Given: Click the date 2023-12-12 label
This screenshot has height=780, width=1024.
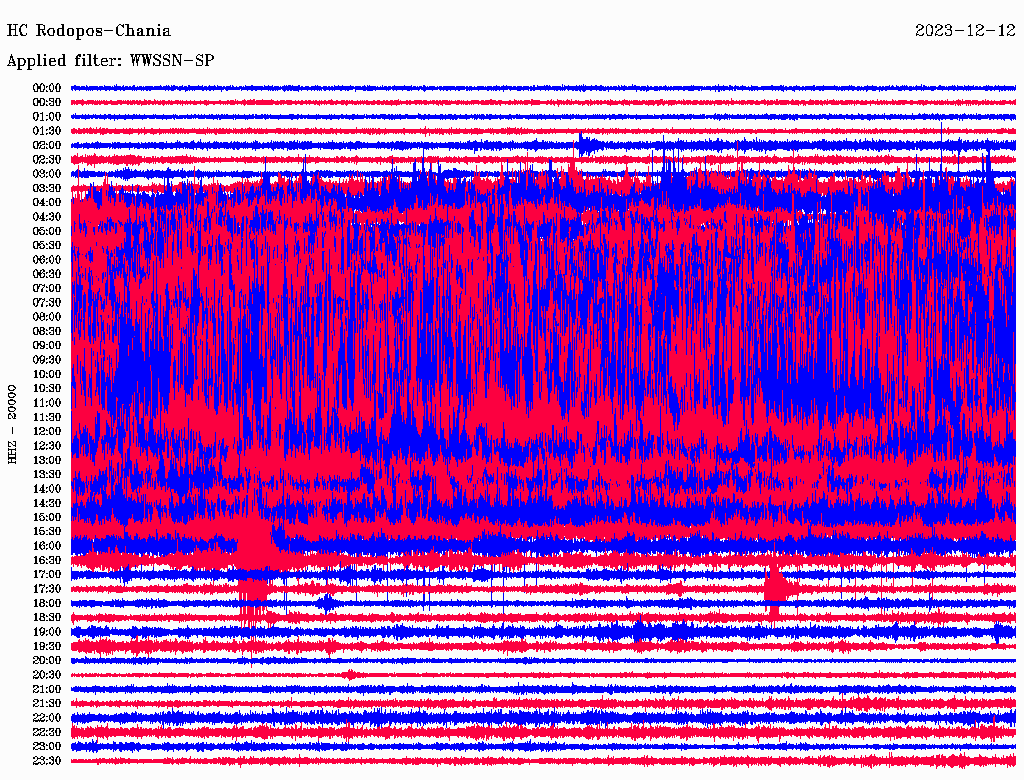Looking at the screenshot, I should coord(965,31).
